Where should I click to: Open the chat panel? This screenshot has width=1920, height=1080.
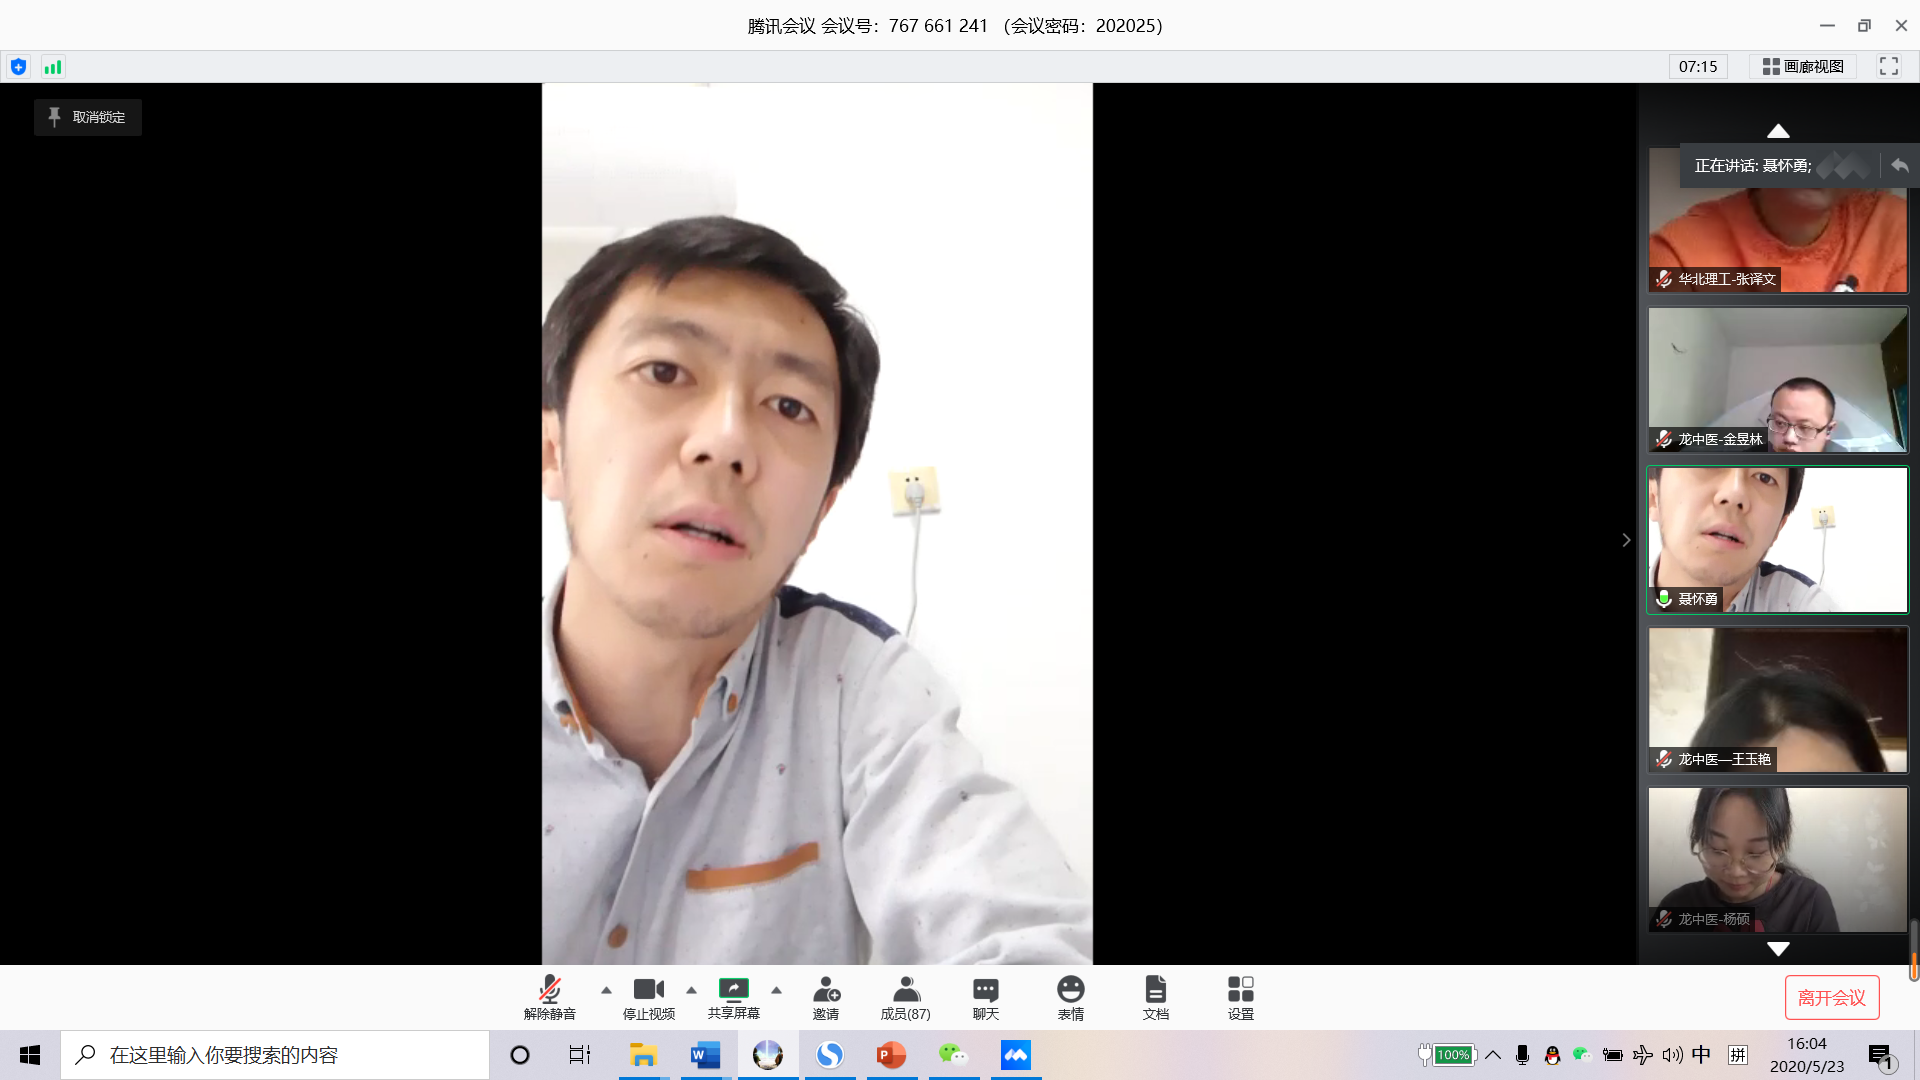(x=985, y=997)
